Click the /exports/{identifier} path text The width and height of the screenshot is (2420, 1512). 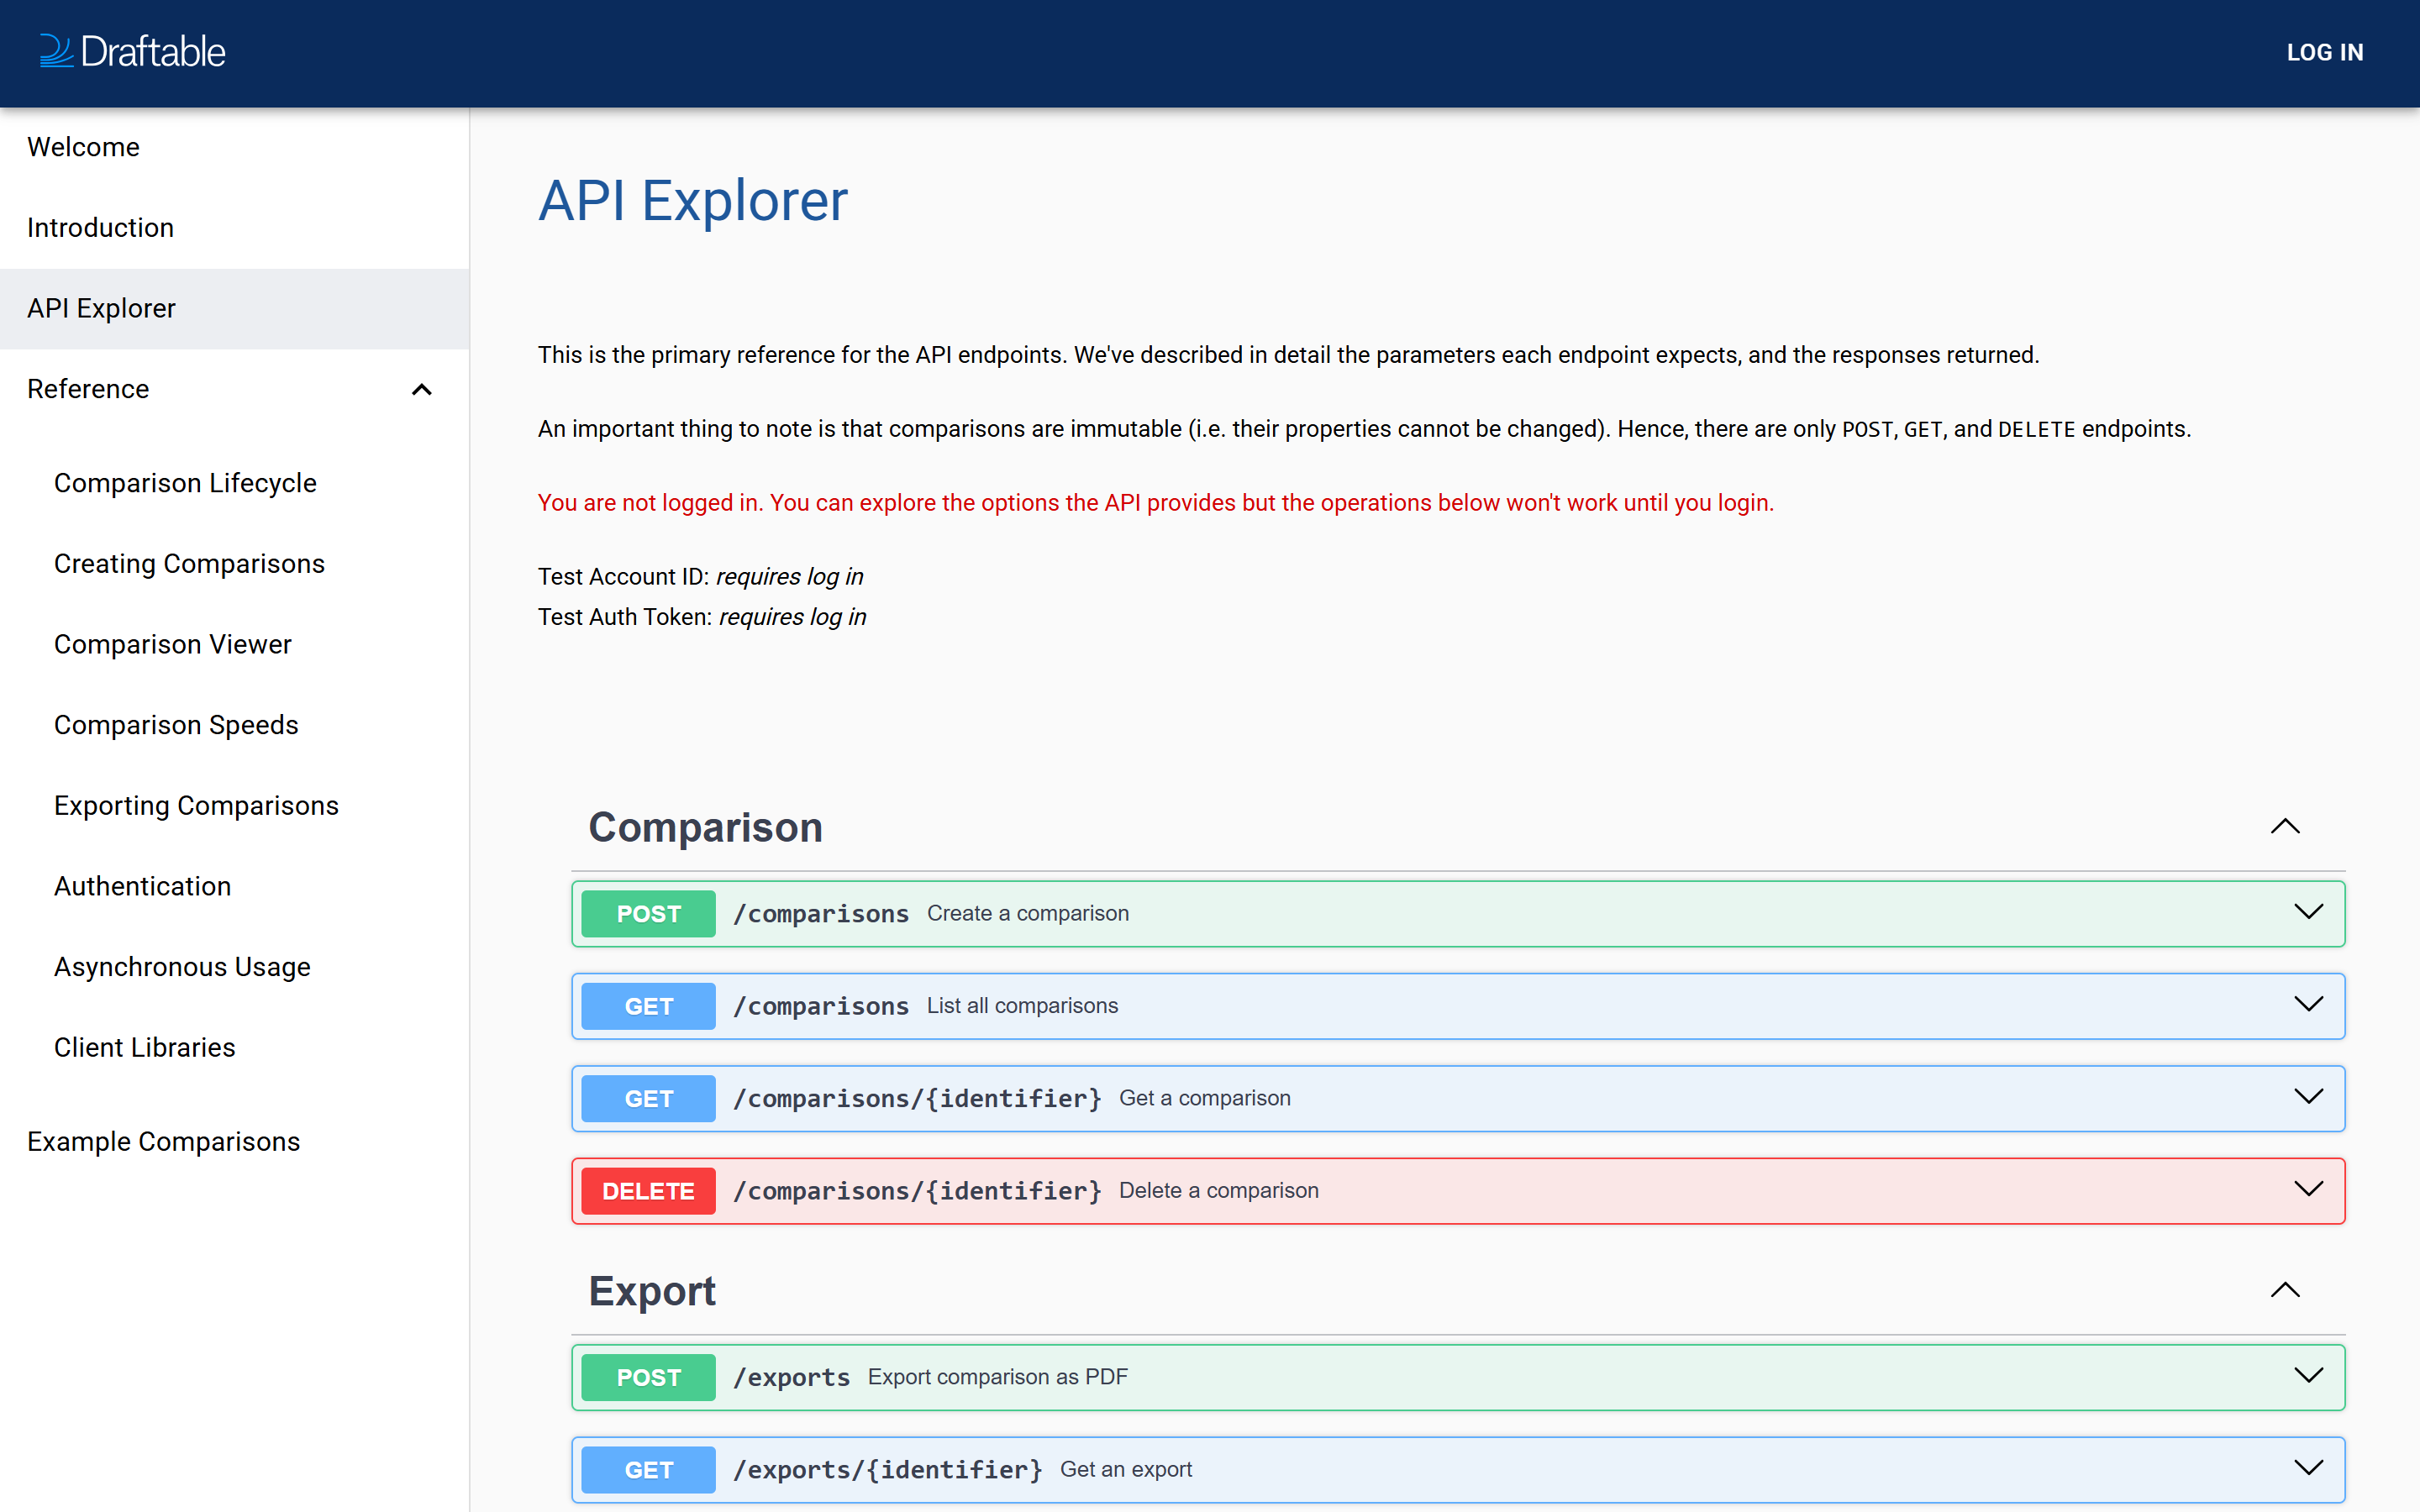click(887, 1470)
